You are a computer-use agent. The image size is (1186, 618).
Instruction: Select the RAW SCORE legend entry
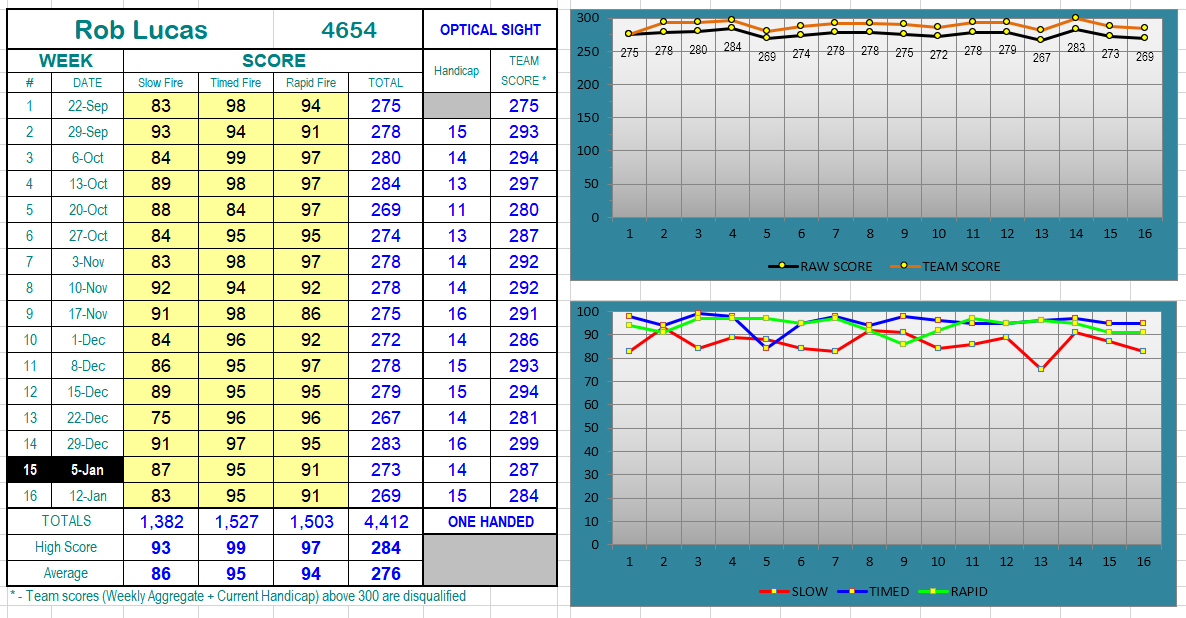820,266
